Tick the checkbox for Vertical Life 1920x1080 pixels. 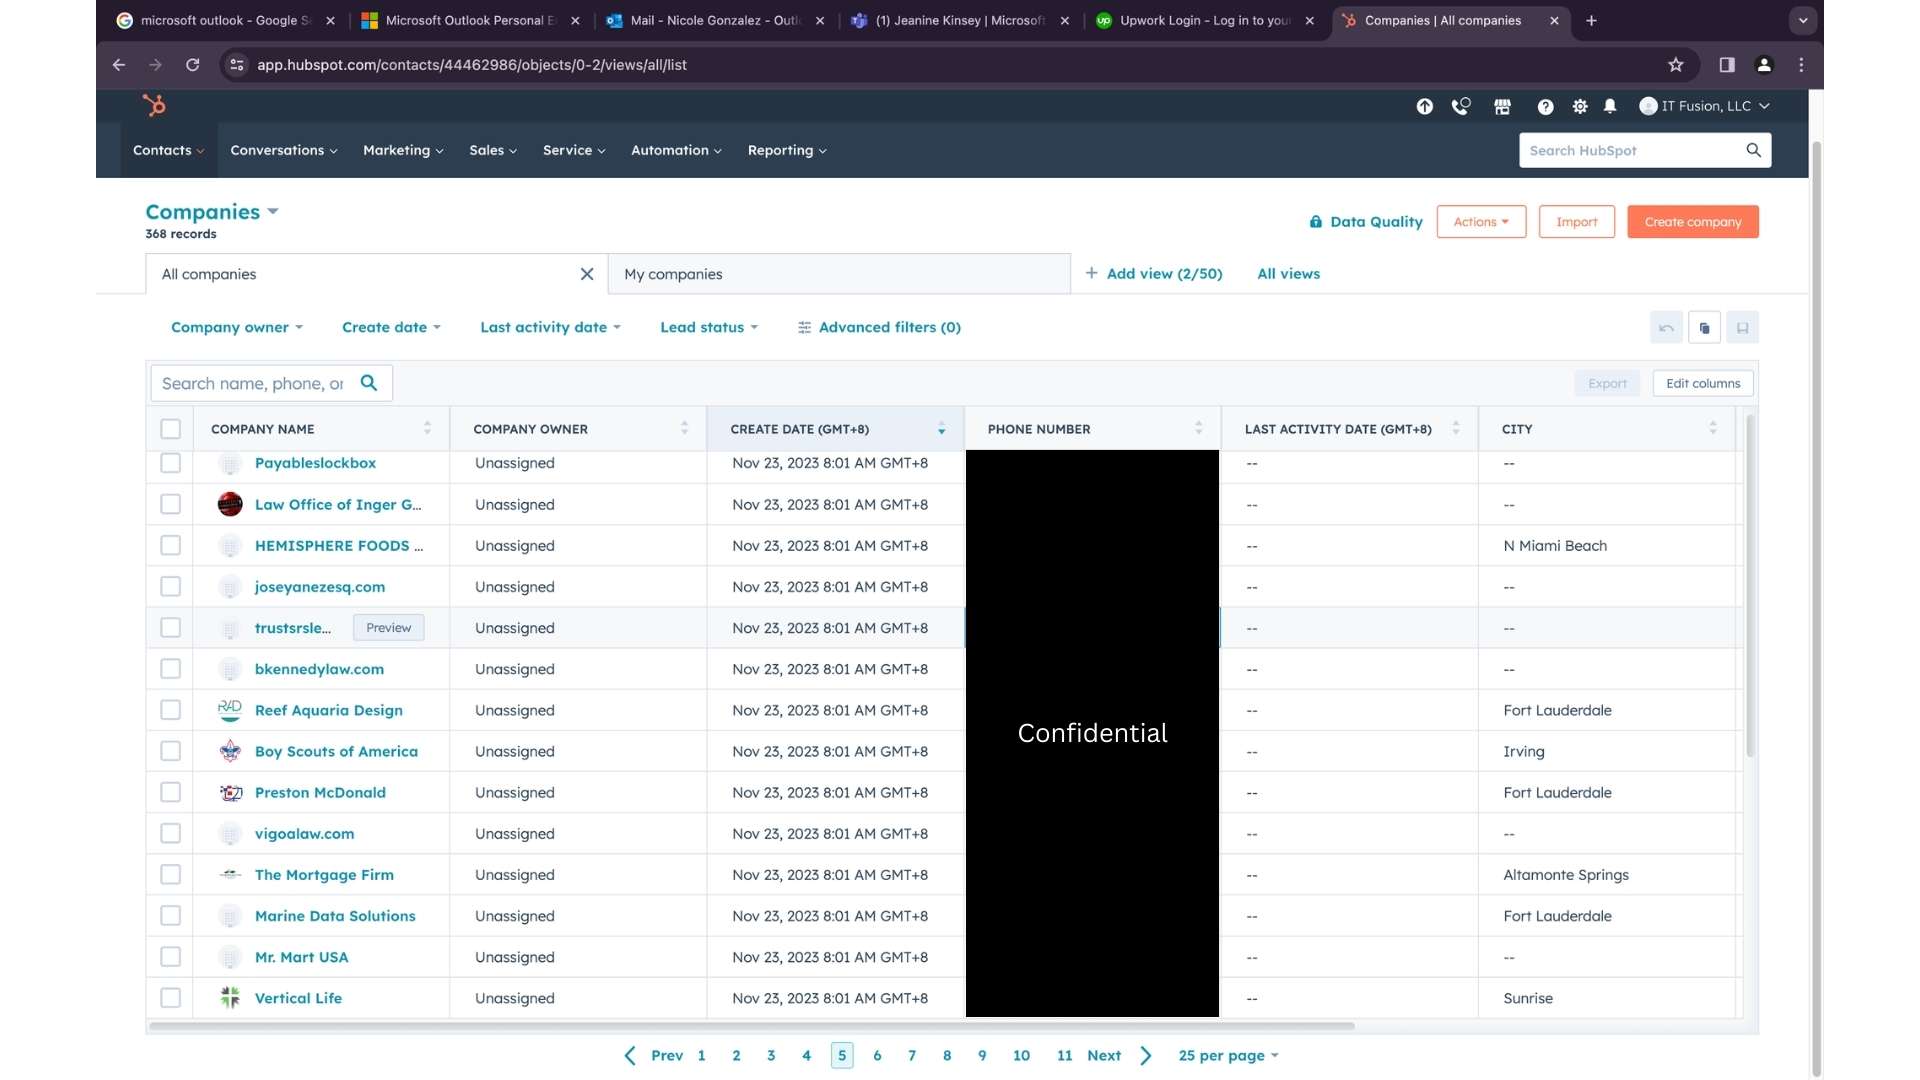[x=171, y=998]
